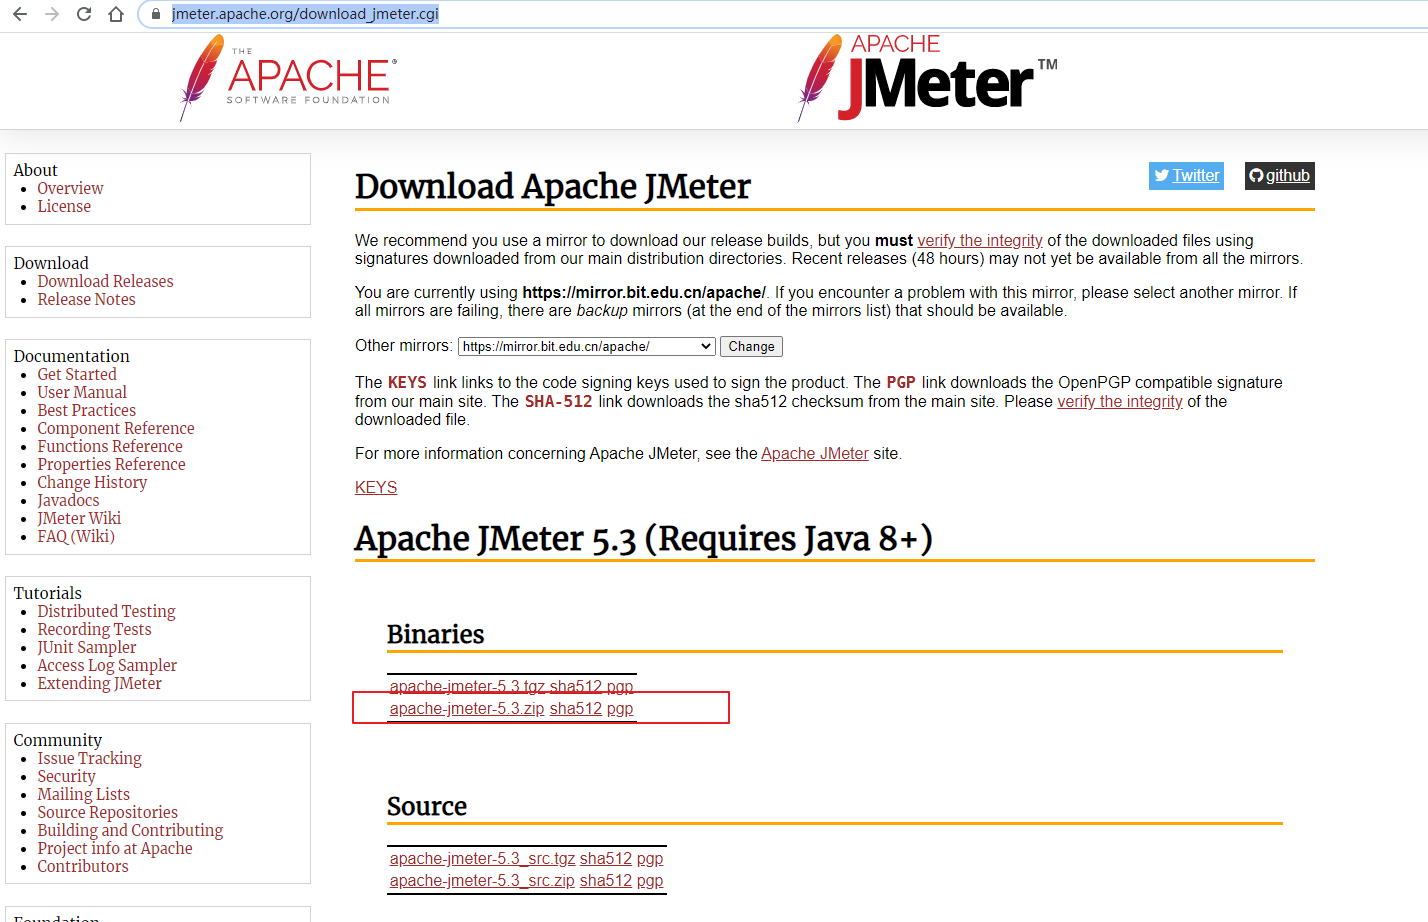The image size is (1428, 922).
Task: Go to the browser home page icon
Action: point(116,14)
